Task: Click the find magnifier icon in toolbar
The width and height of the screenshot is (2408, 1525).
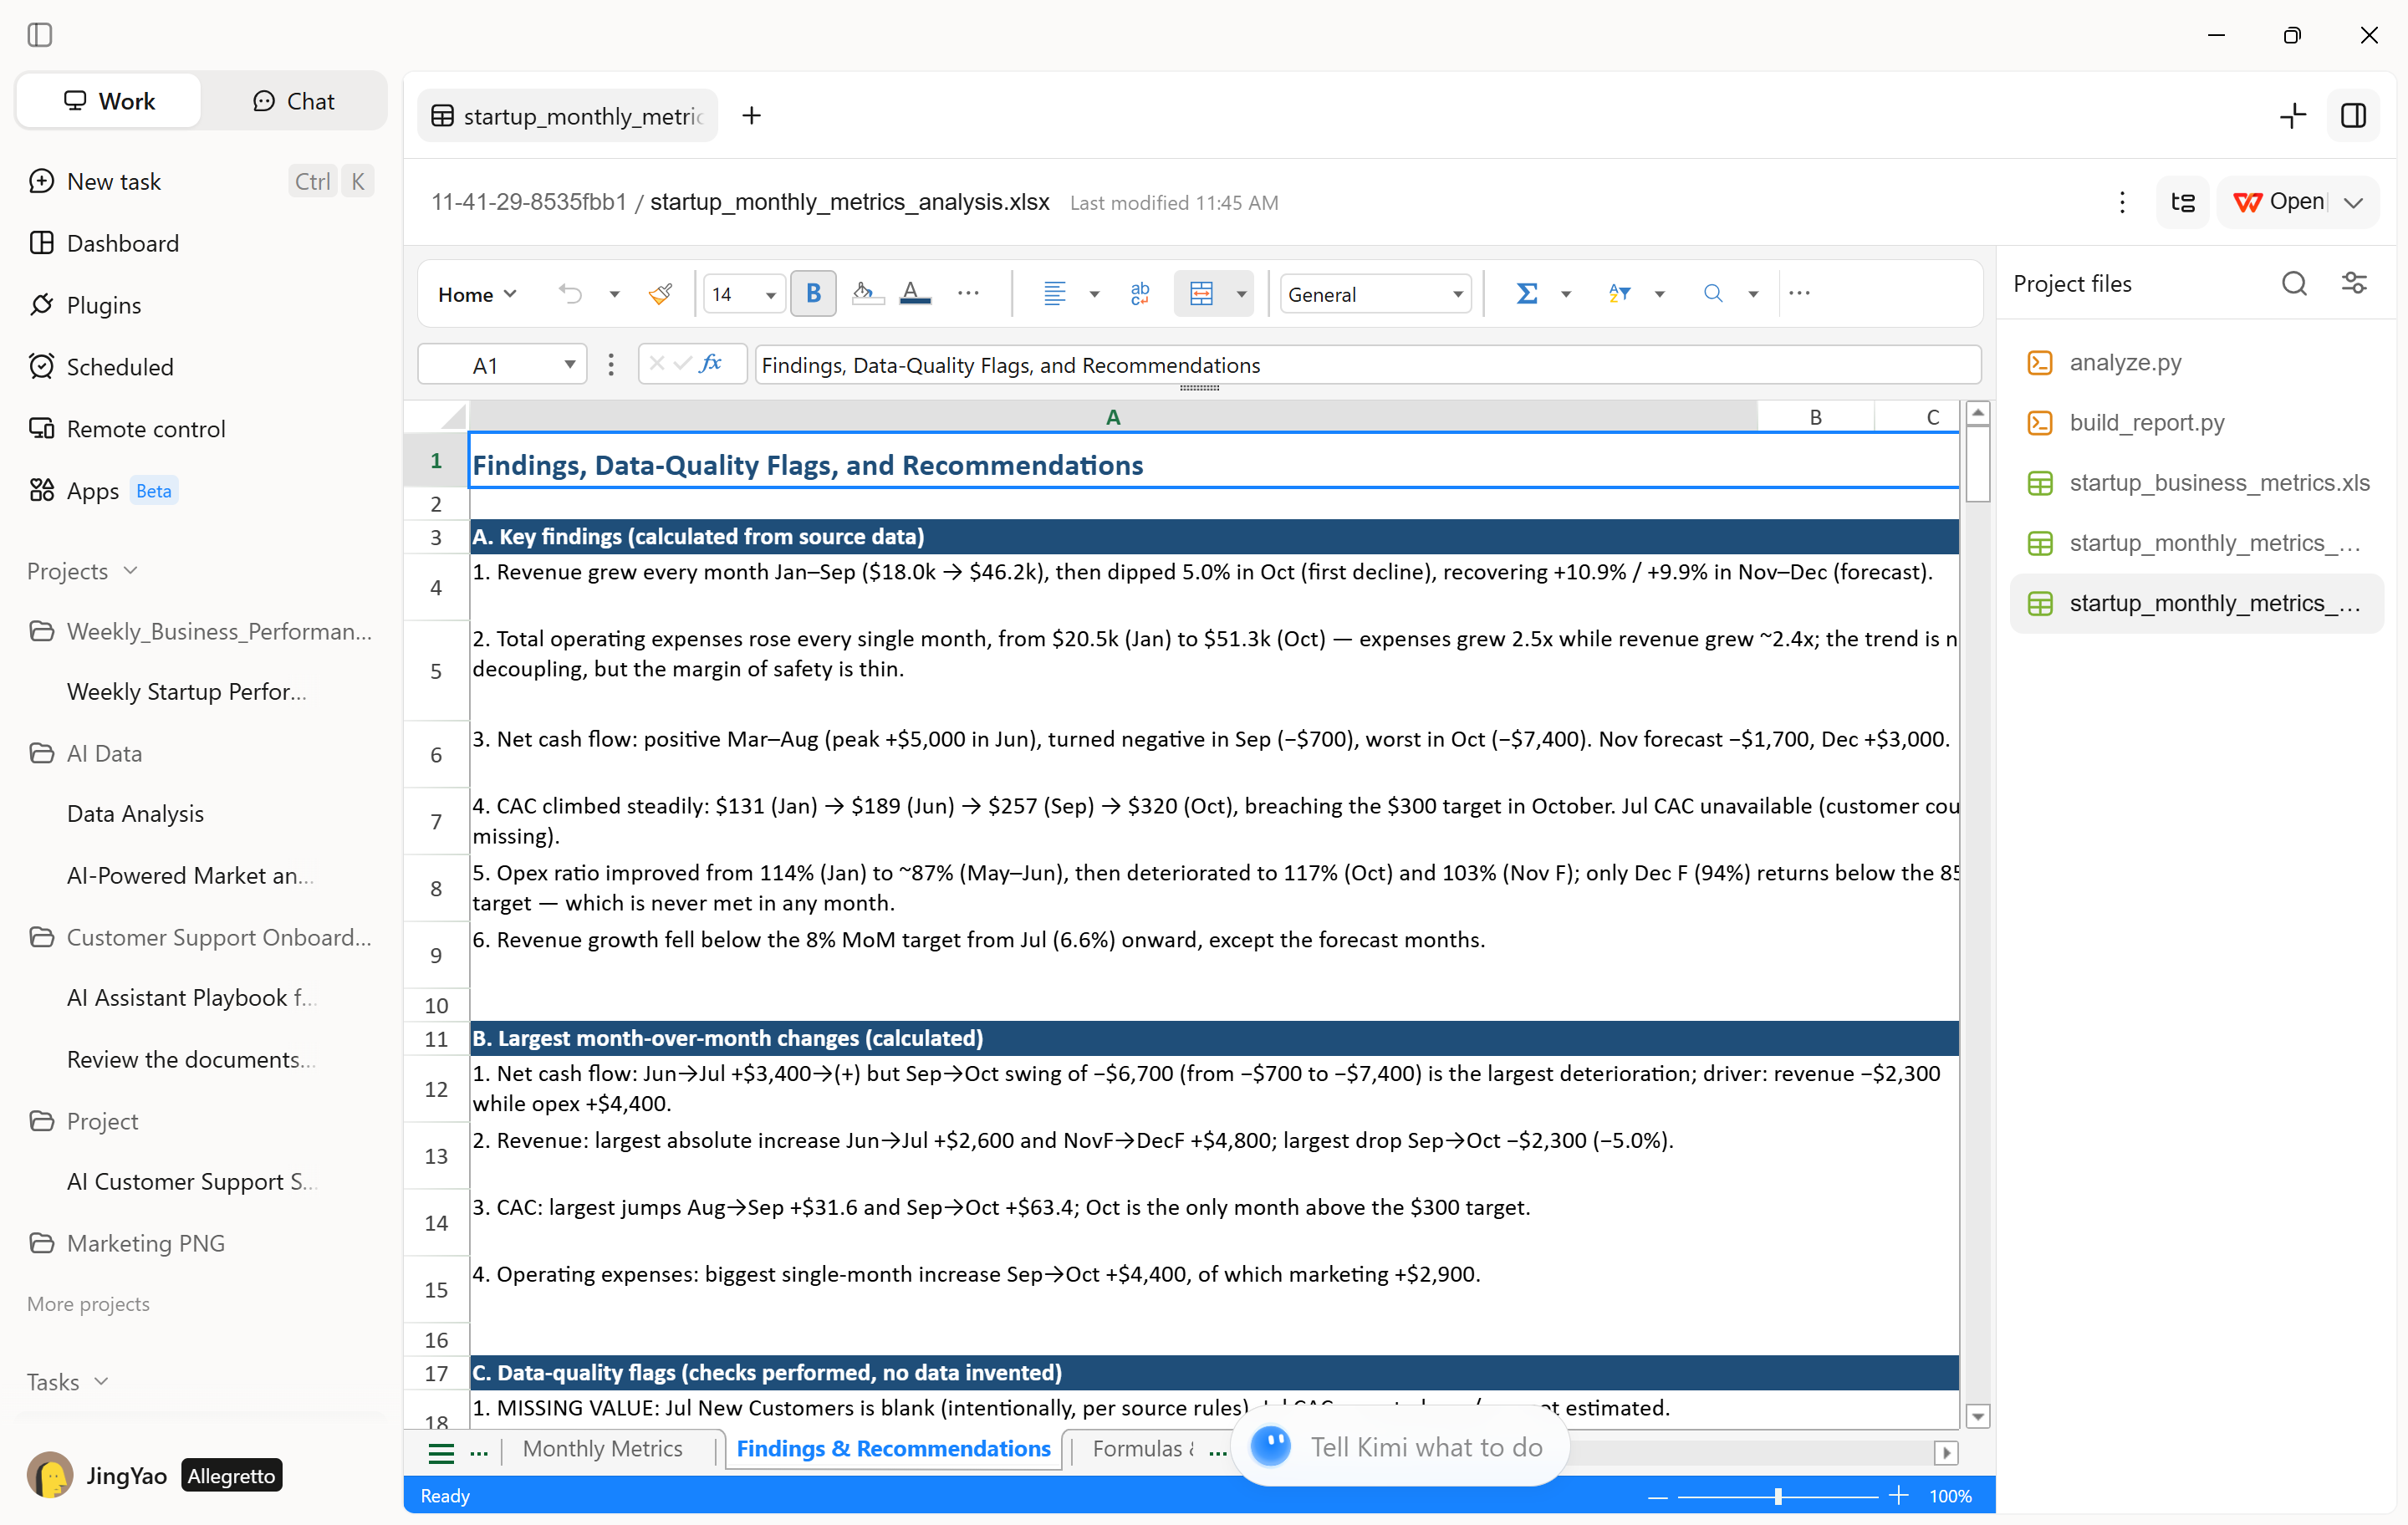Action: pyautogui.click(x=1713, y=294)
